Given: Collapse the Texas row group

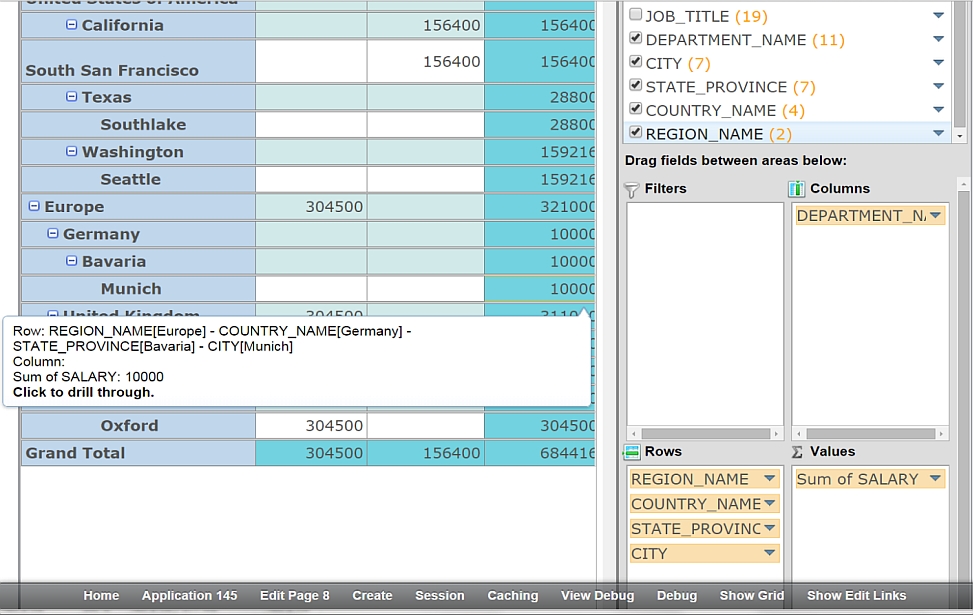Looking at the screenshot, I should (72, 96).
